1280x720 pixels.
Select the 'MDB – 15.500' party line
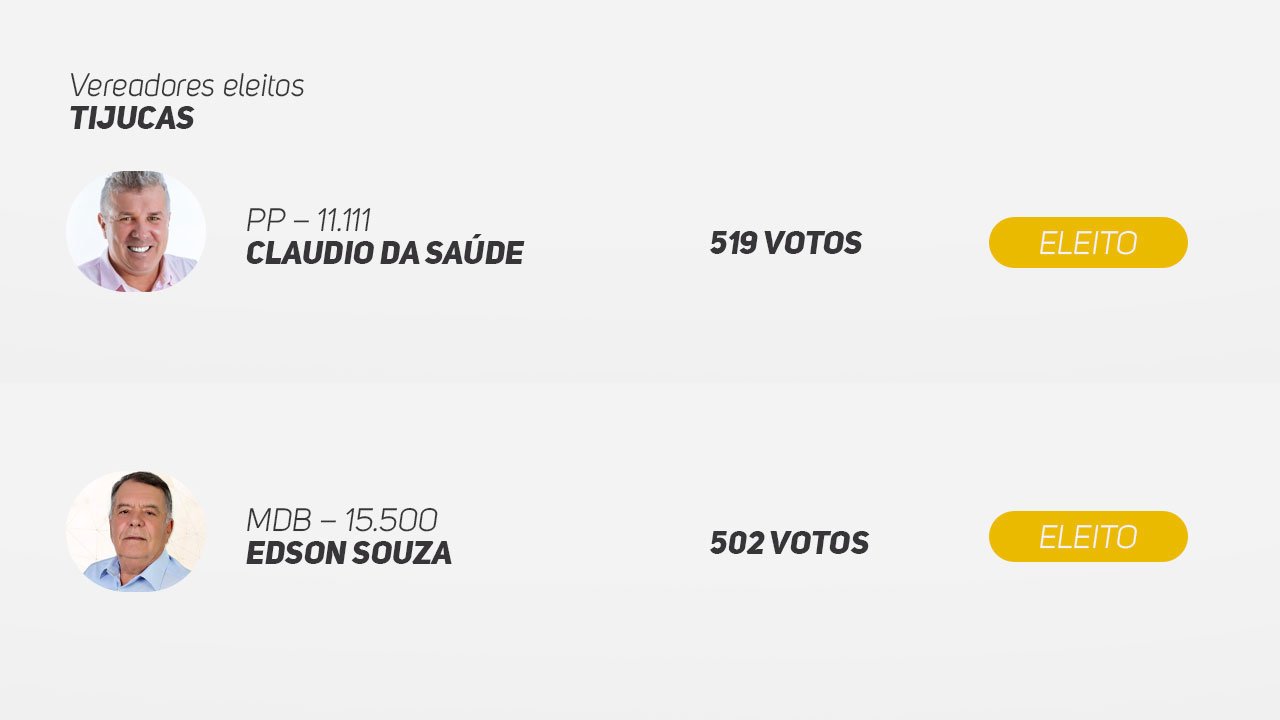342,520
